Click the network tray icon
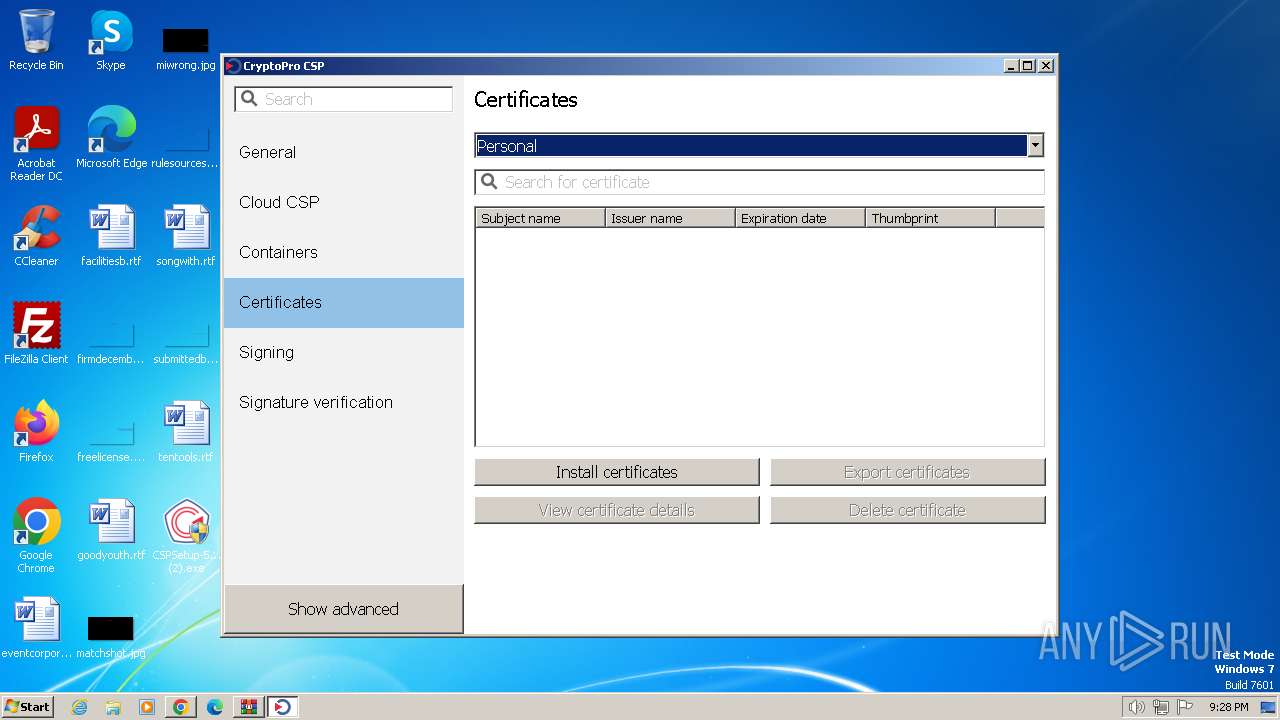Image resolution: width=1280 pixels, height=720 pixels. tap(1161, 707)
